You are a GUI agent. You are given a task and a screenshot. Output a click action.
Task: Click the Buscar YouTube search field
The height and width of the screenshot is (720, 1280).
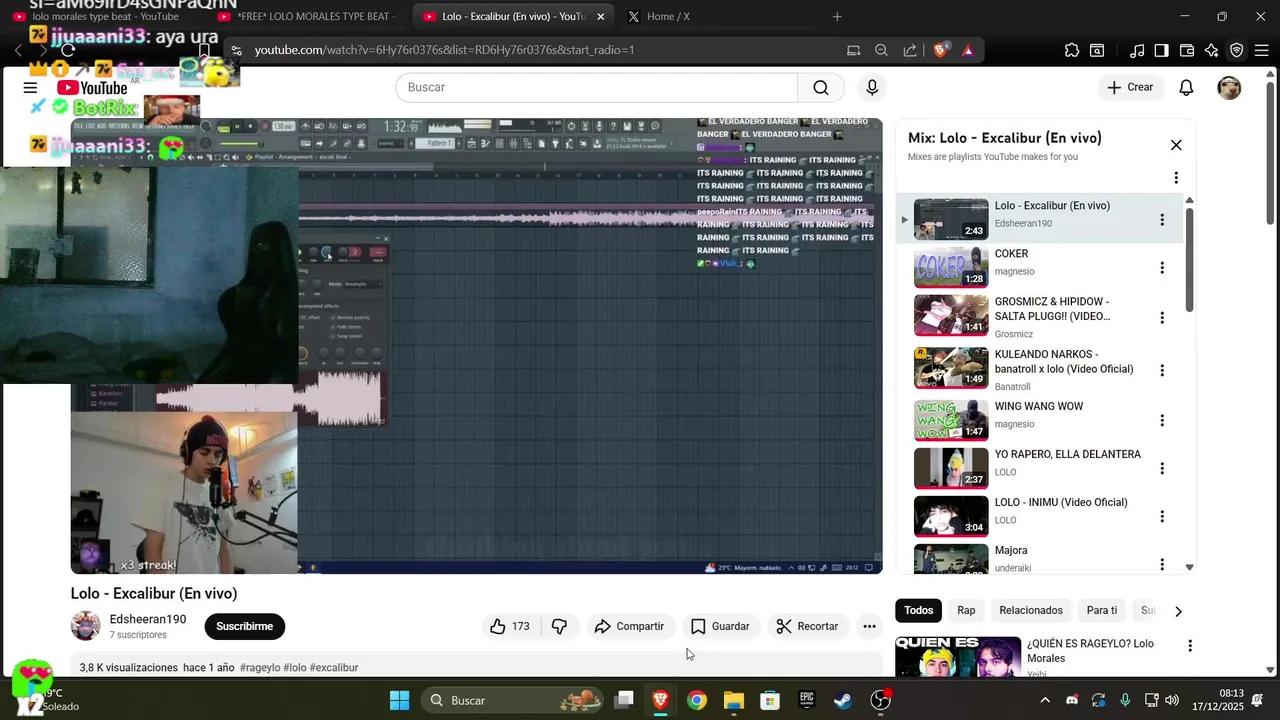coord(596,88)
